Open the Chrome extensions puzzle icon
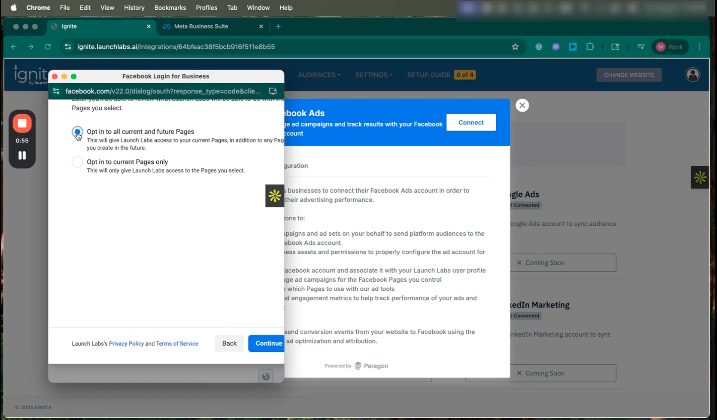717x420 pixels. point(590,47)
